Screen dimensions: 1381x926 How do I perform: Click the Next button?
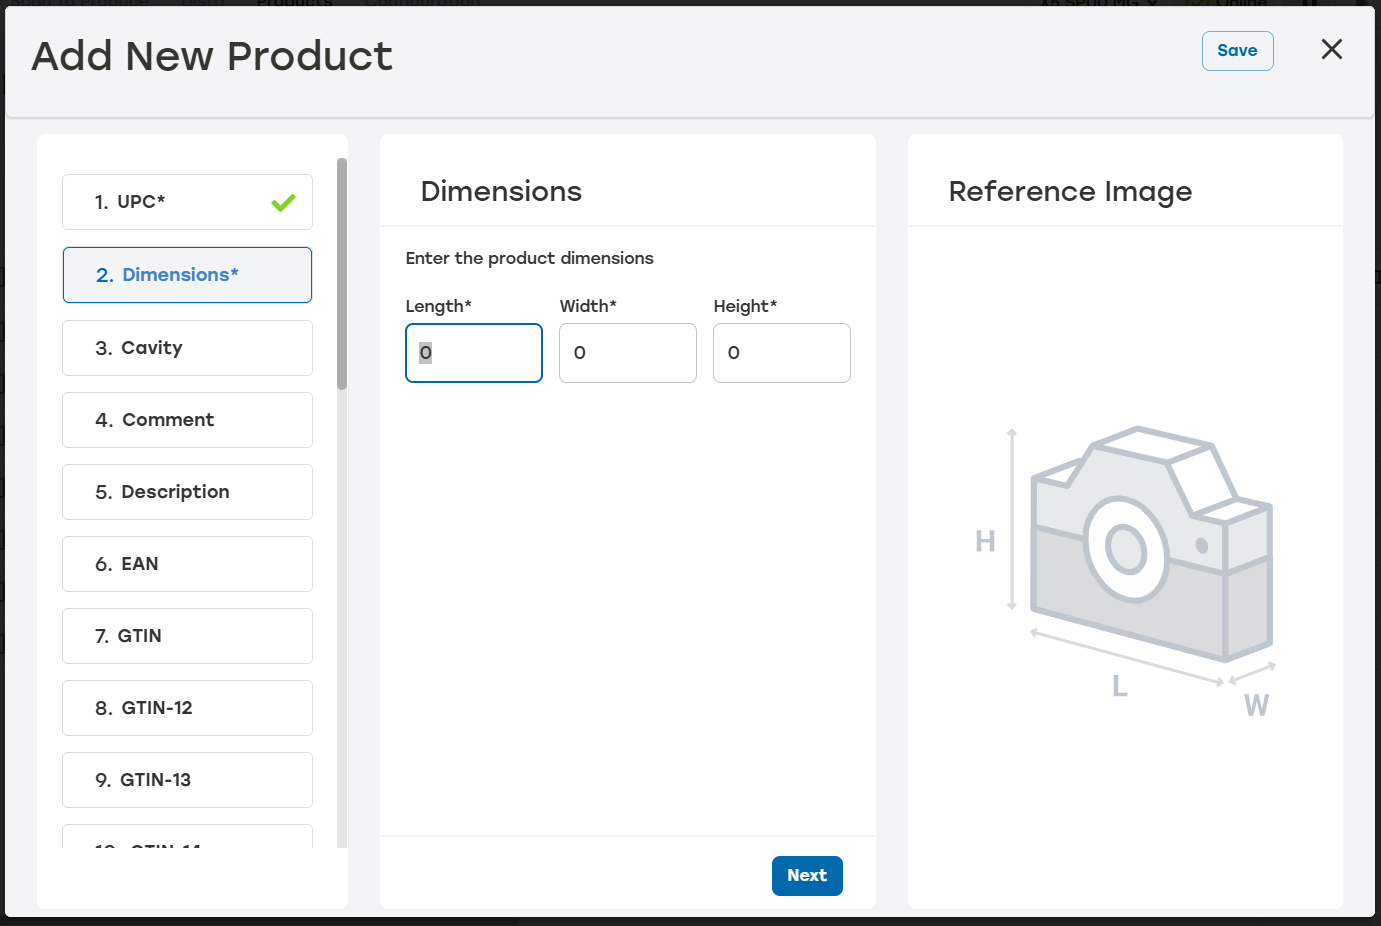[807, 876]
